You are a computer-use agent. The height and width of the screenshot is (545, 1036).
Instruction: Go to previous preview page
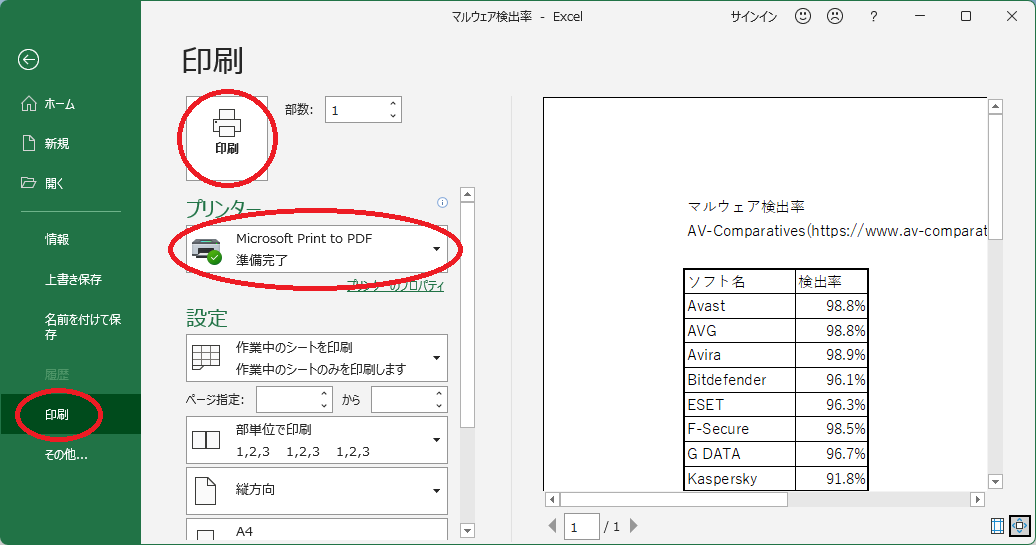click(x=552, y=526)
